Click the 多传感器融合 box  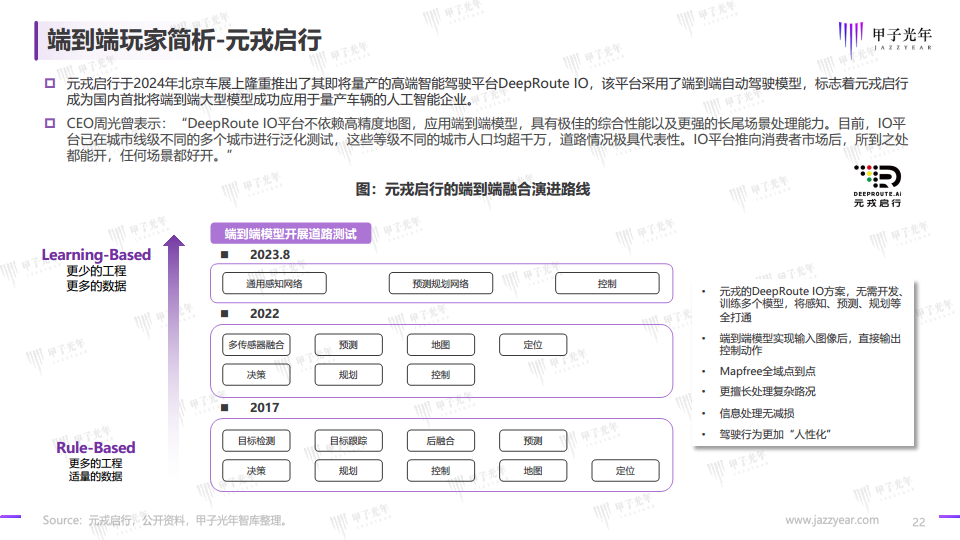tap(257, 345)
